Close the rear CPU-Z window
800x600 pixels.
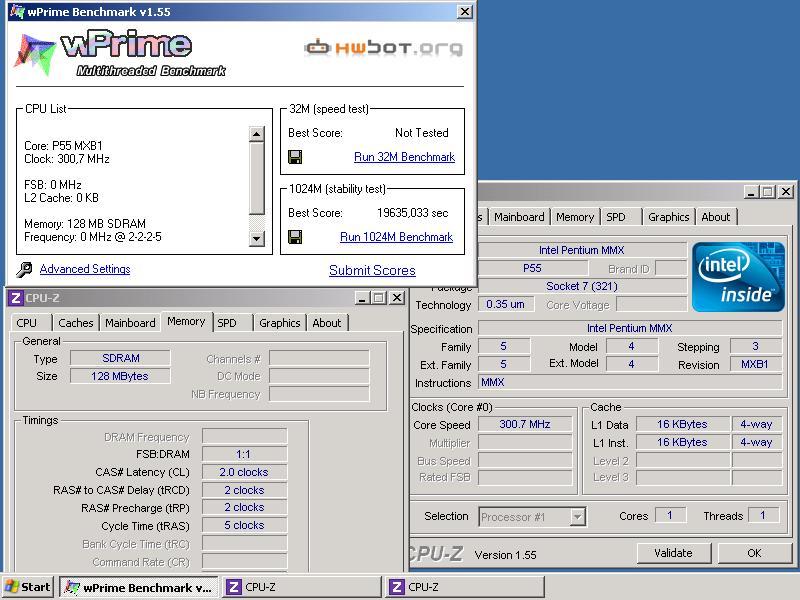pyautogui.click(x=786, y=192)
